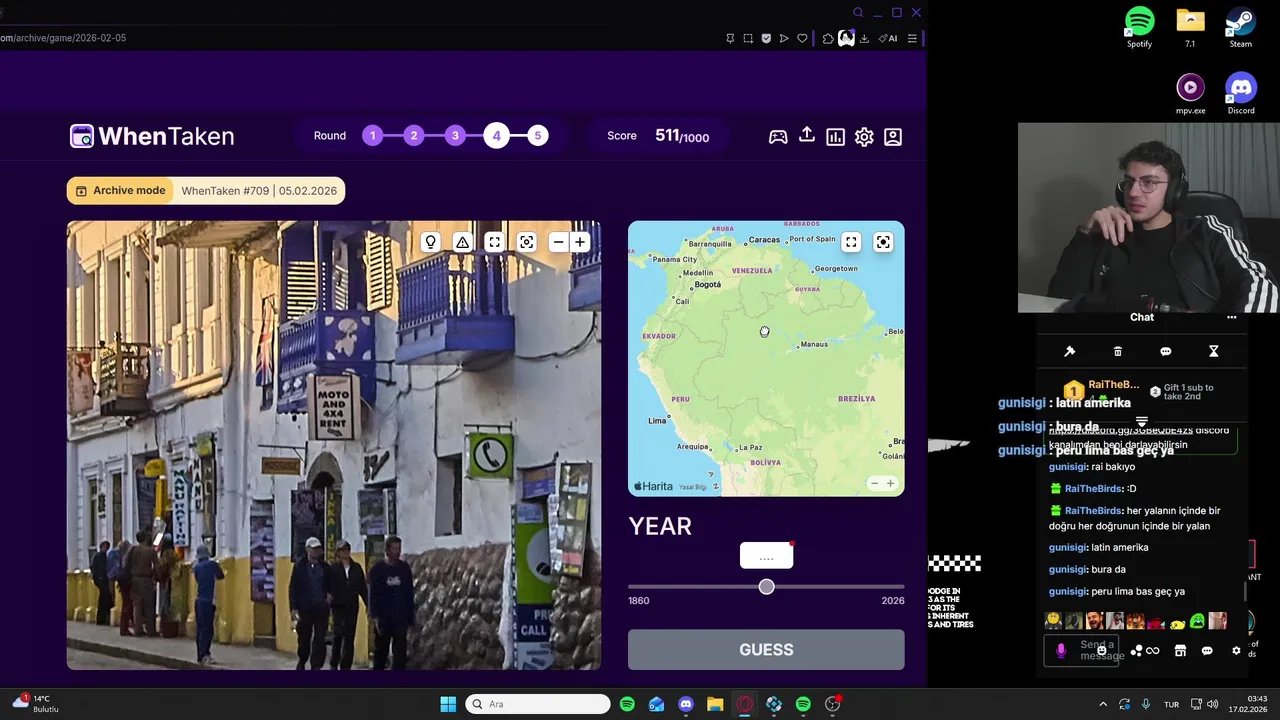Image resolution: width=1280 pixels, height=720 pixels.
Task: Click the WhenTaken logo
Action: [x=152, y=136]
